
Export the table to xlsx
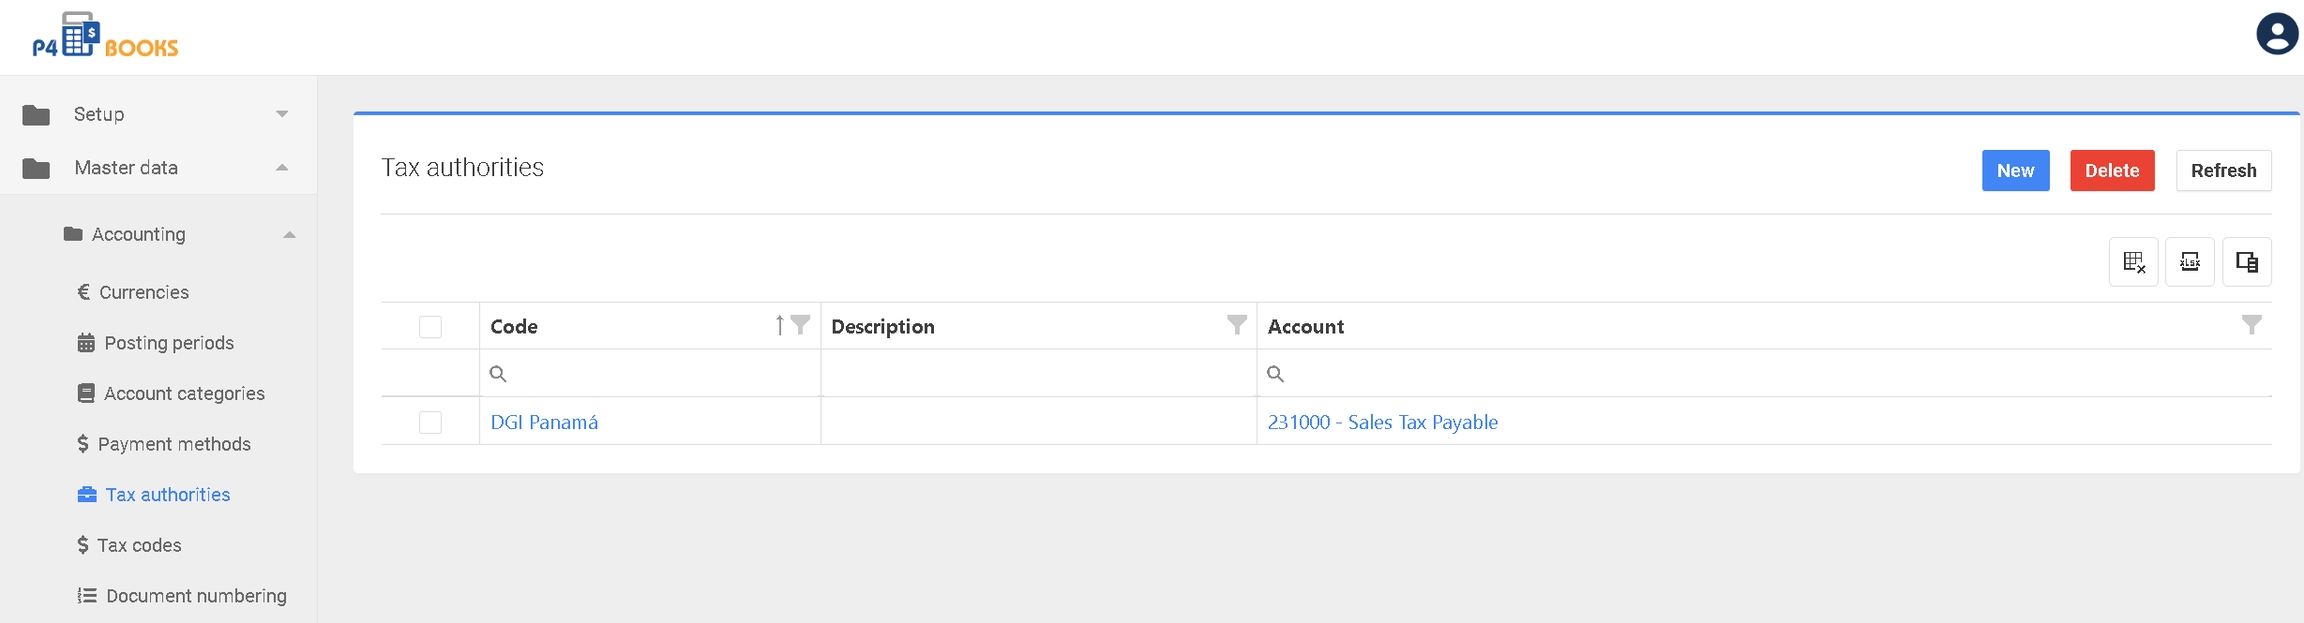pyautogui.click(x=2189, y=262)
